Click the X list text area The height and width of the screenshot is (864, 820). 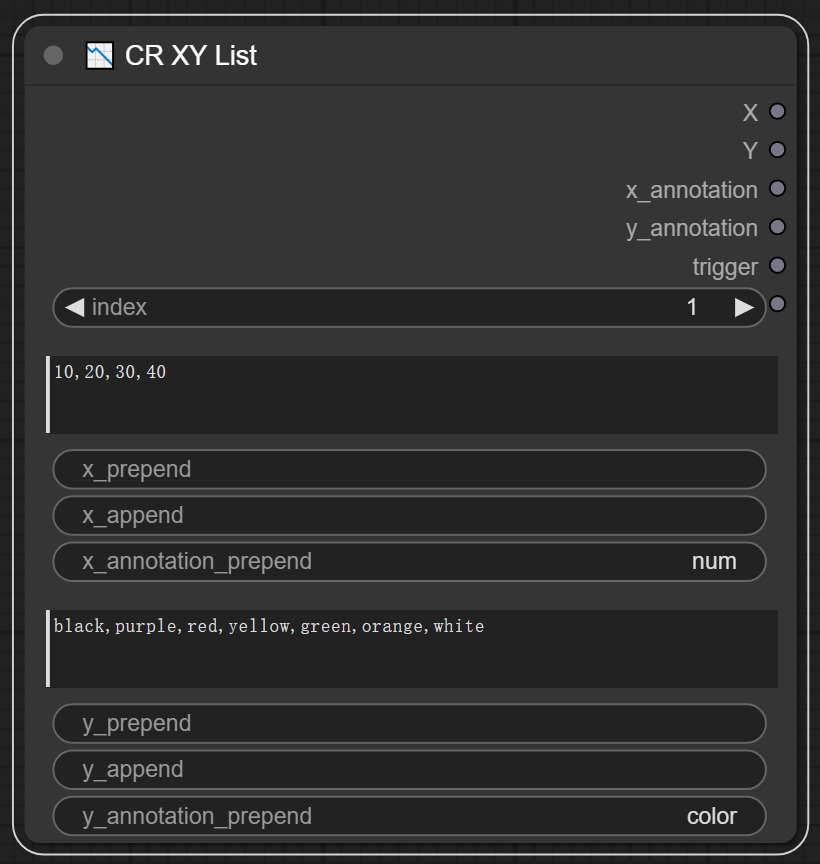click(412, 395)
